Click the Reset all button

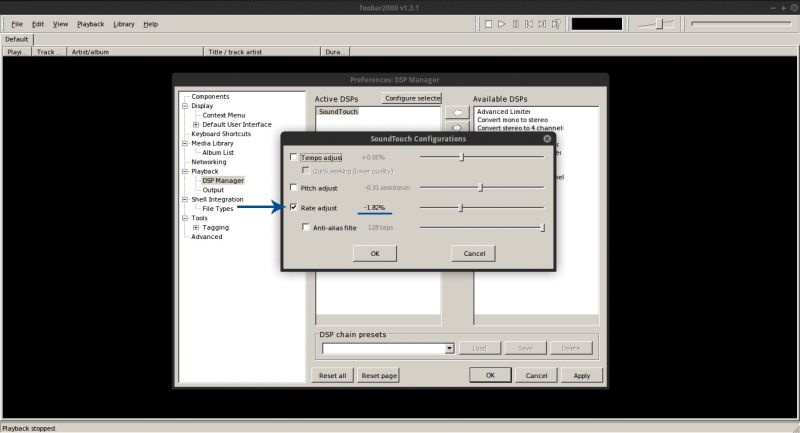332,375
